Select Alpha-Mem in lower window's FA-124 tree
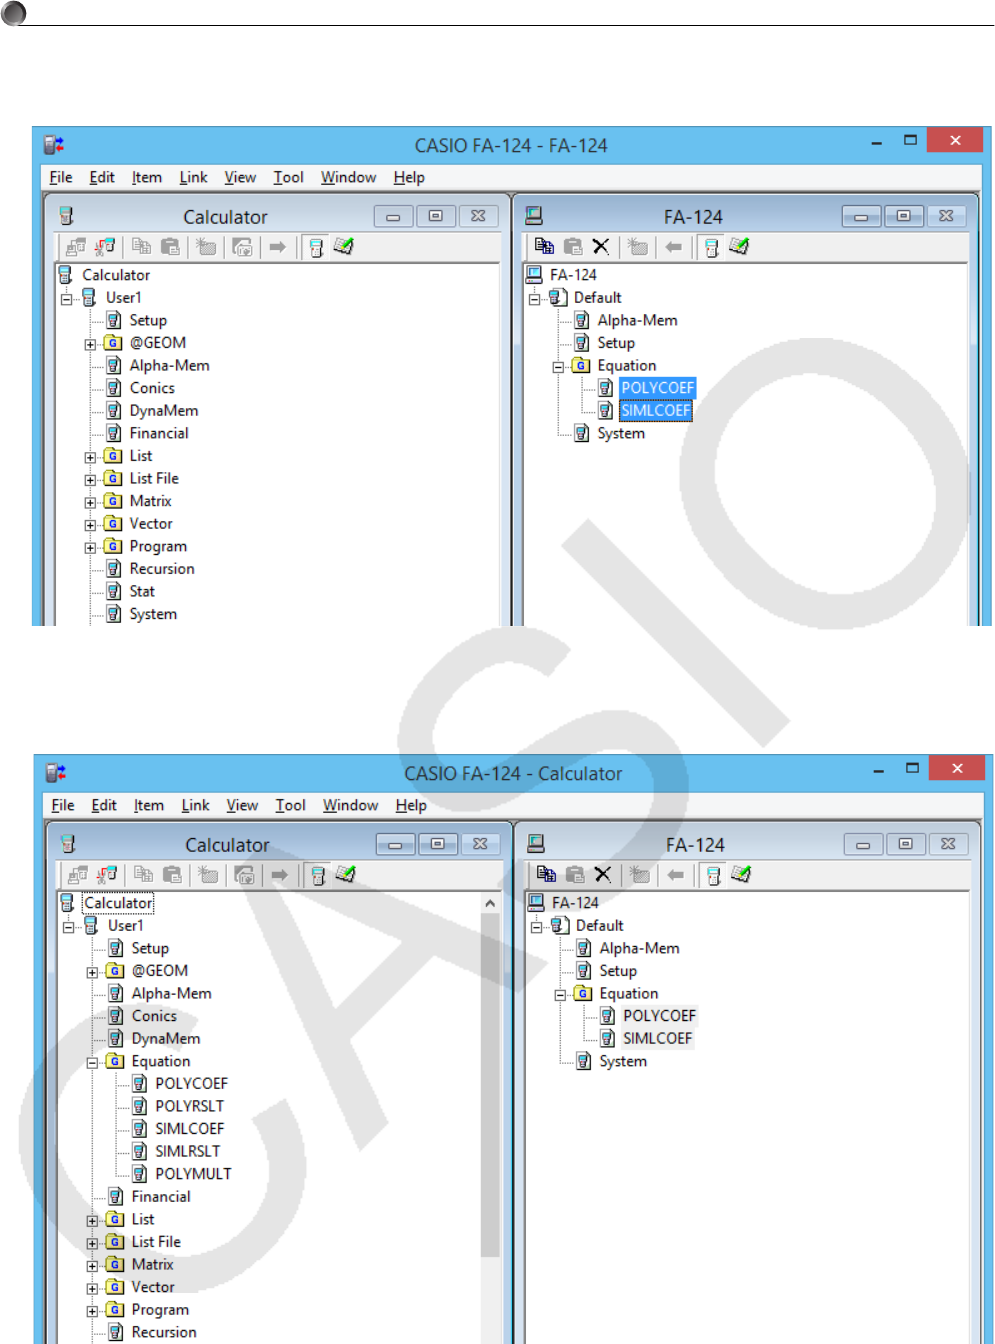The height and width of the screenshot is (1344, 995). coord(639,948)
